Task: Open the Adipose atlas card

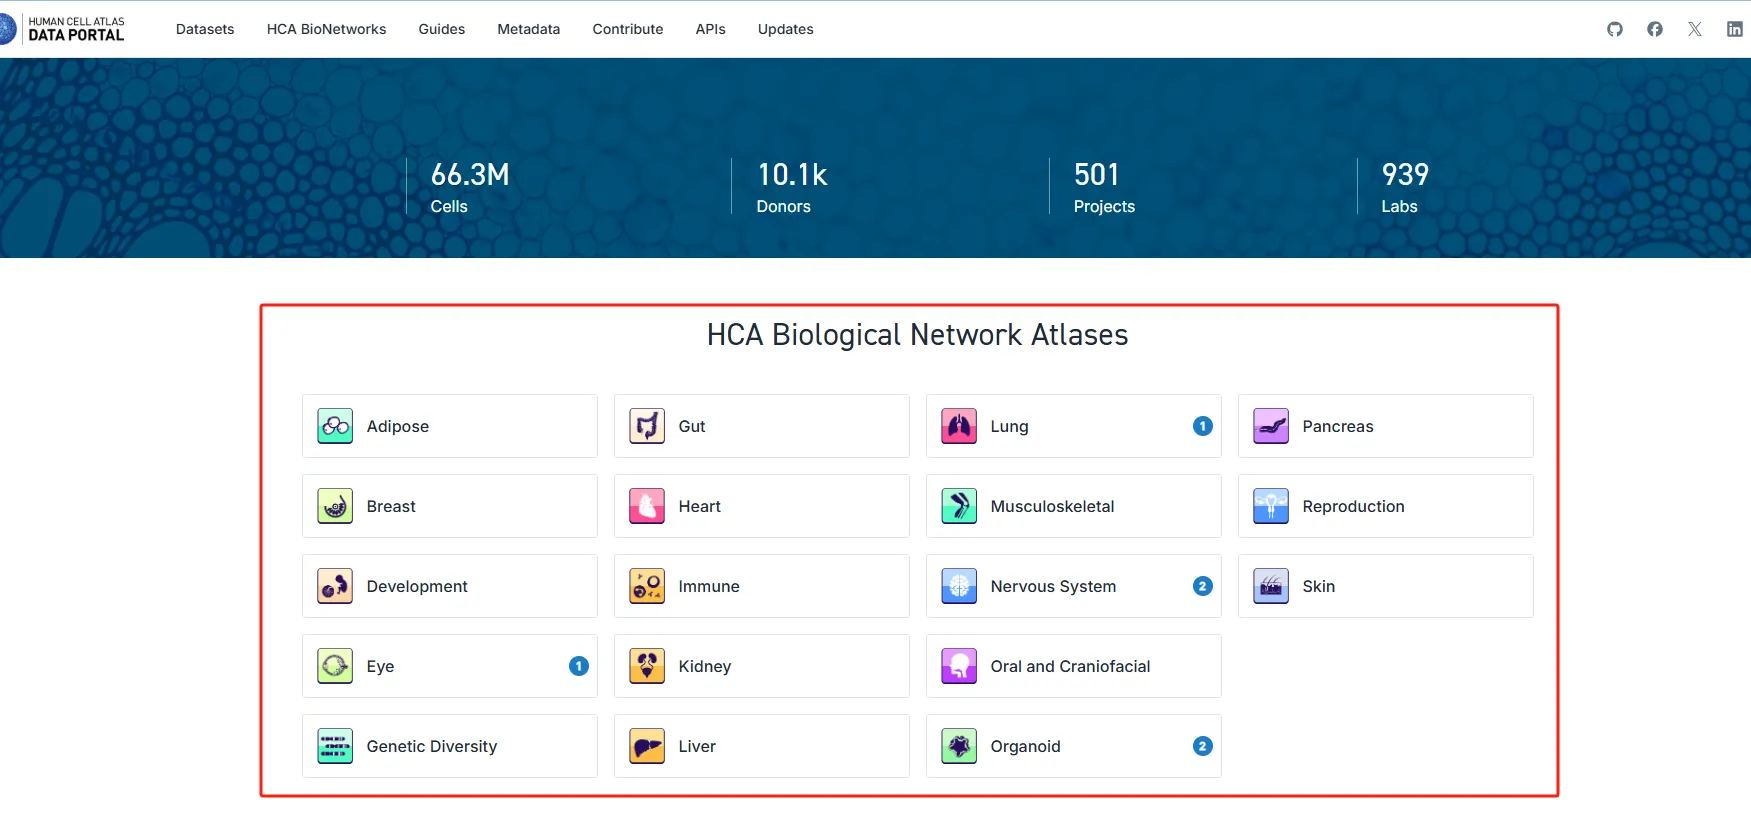Action: point(449,426)
